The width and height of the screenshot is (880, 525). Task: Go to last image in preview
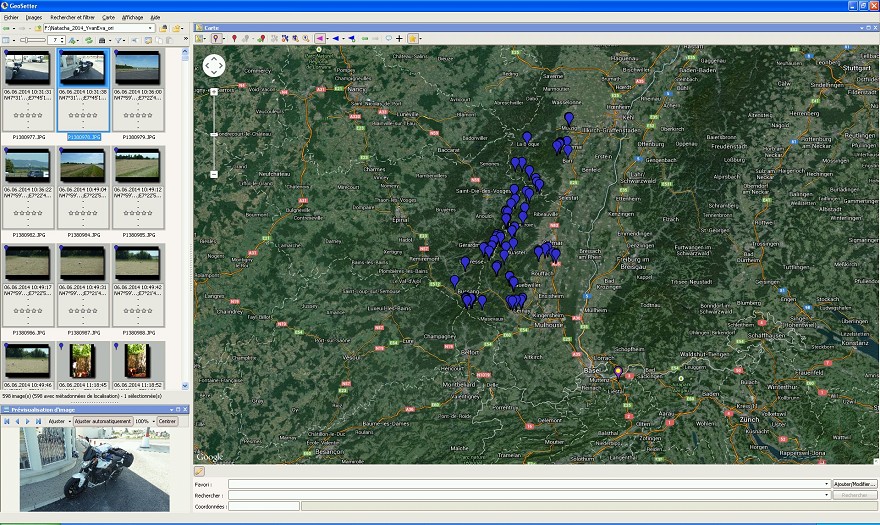38,421
